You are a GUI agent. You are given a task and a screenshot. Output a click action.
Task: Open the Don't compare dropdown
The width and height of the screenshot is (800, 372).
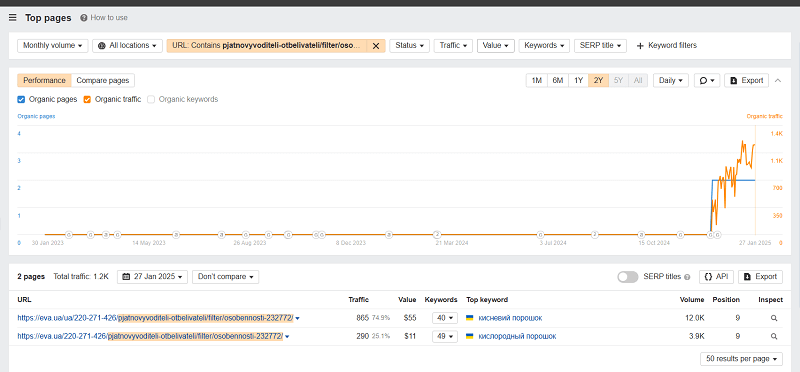[226, 277]
